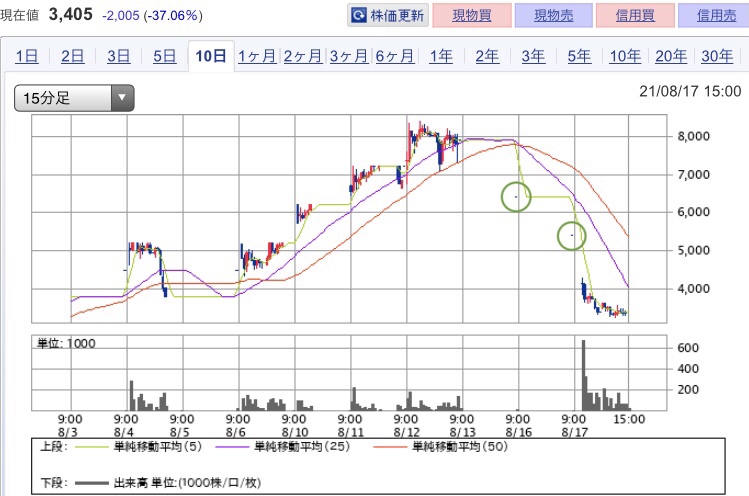Select the active 10日 tab
Viewport: 749px width, 496px height.
[x=211, y=56]
